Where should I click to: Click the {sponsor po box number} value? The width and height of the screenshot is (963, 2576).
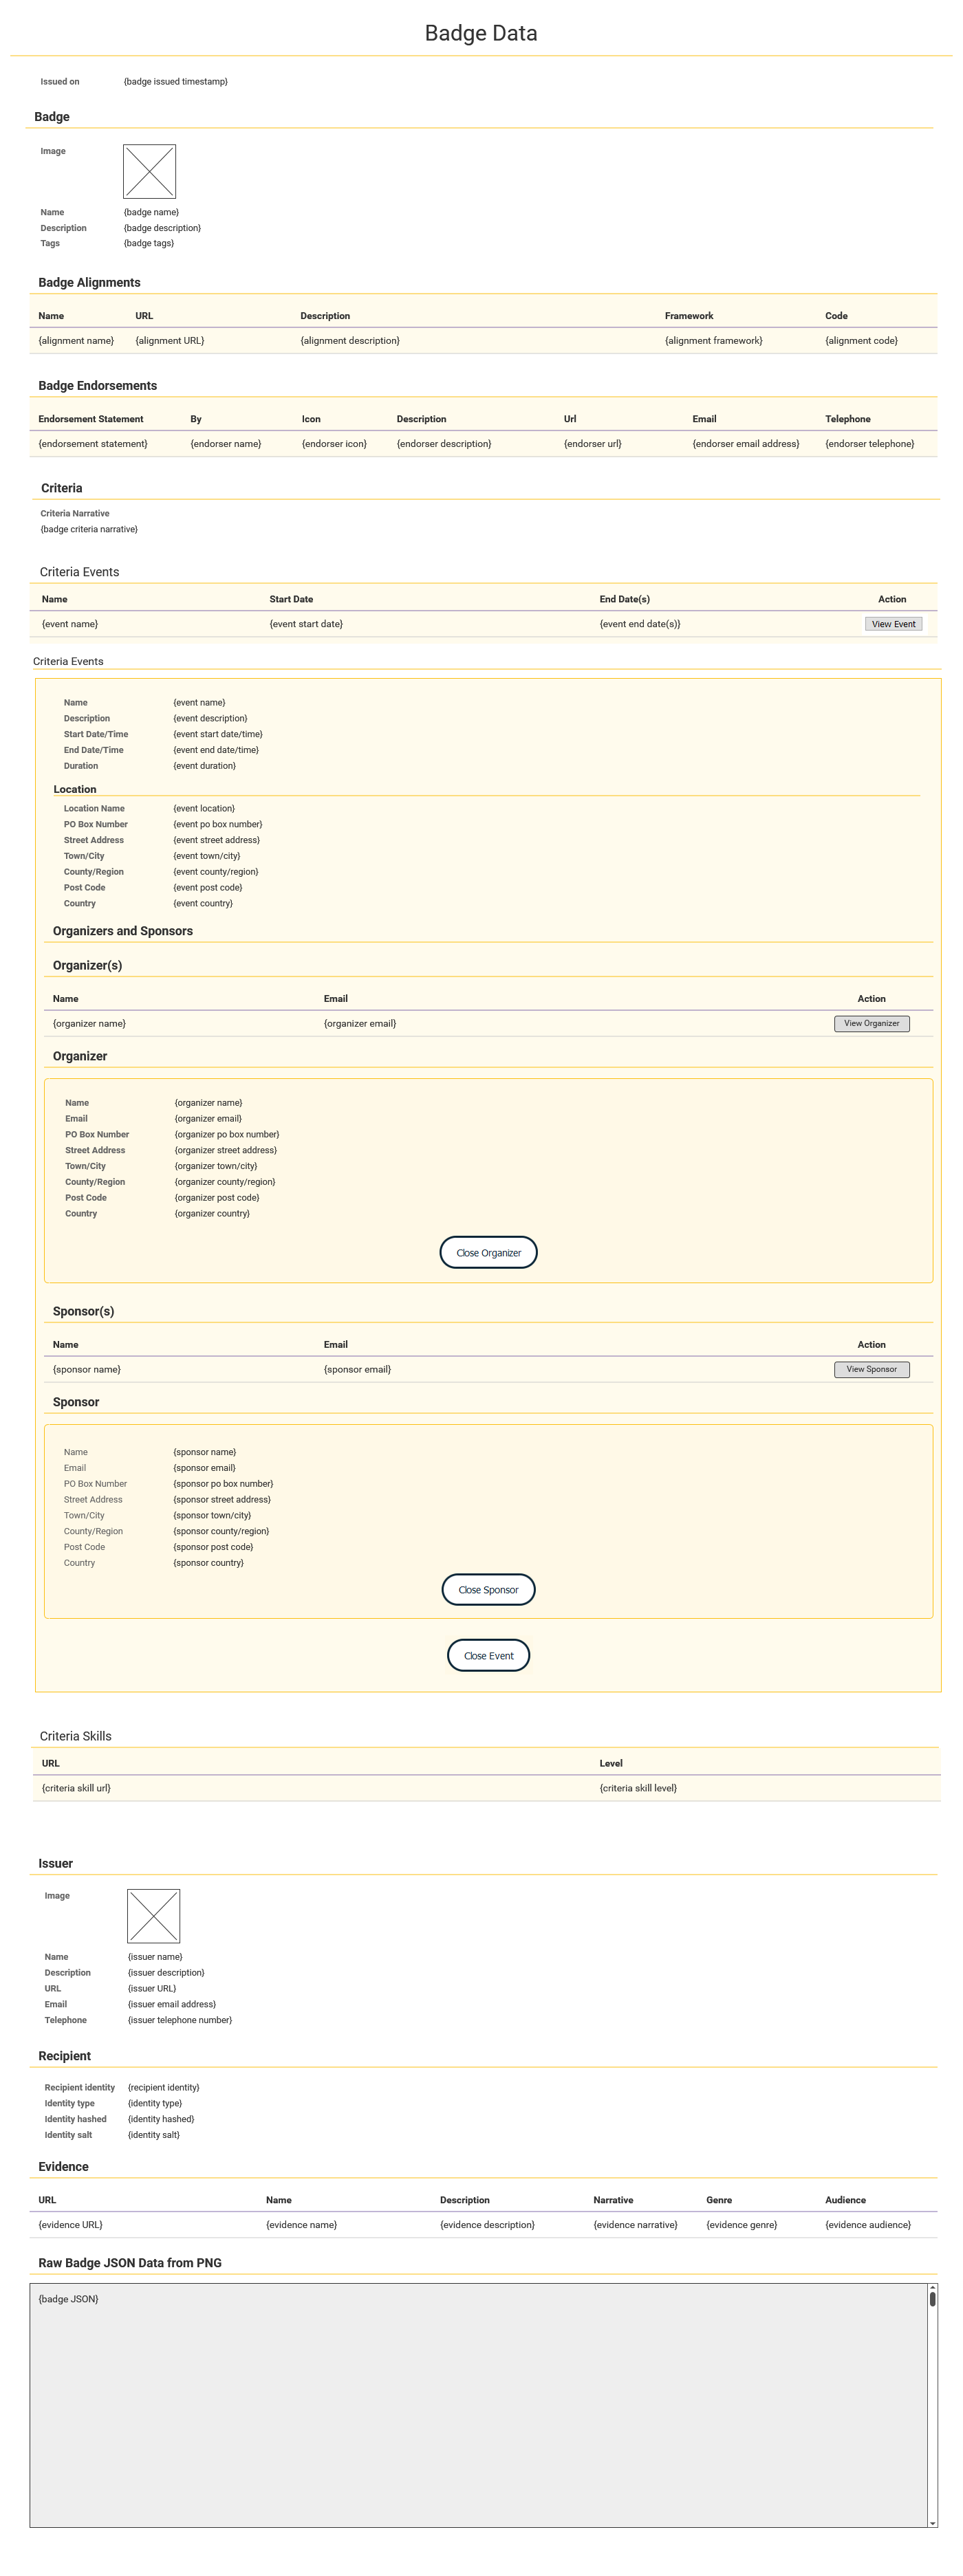[x=223, y=1484]
